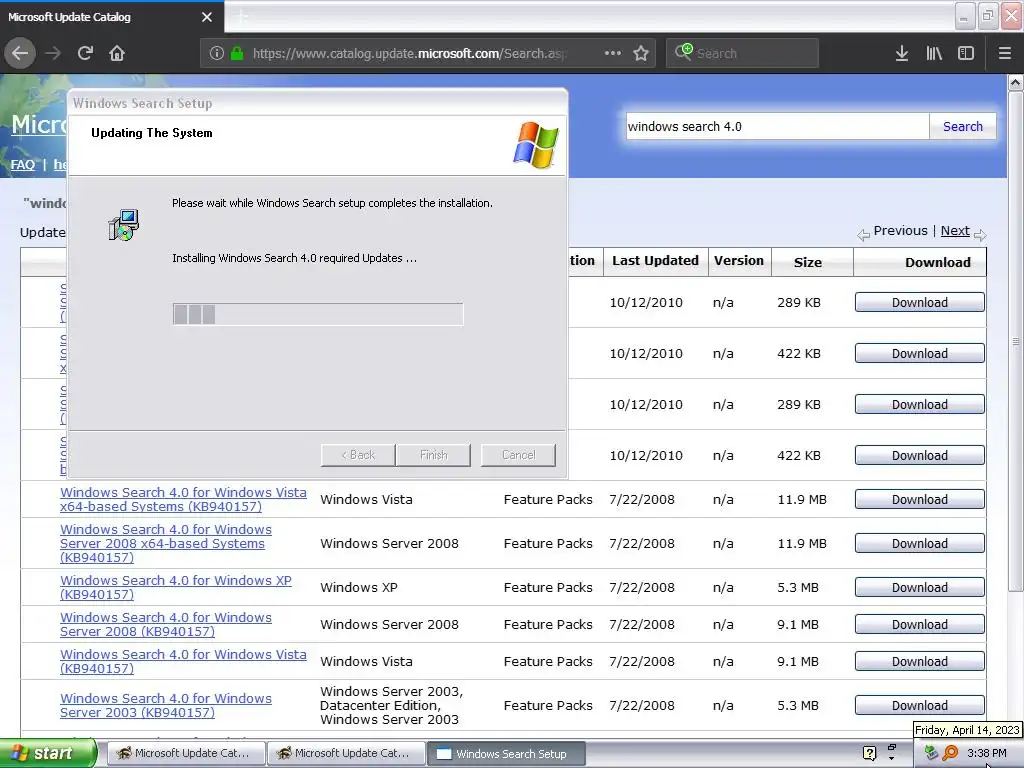Open Windows Search 4.0 Server 2003 link
Image resolution: width=1024 pixels, height=768 pixels.
tap(166, 705)
